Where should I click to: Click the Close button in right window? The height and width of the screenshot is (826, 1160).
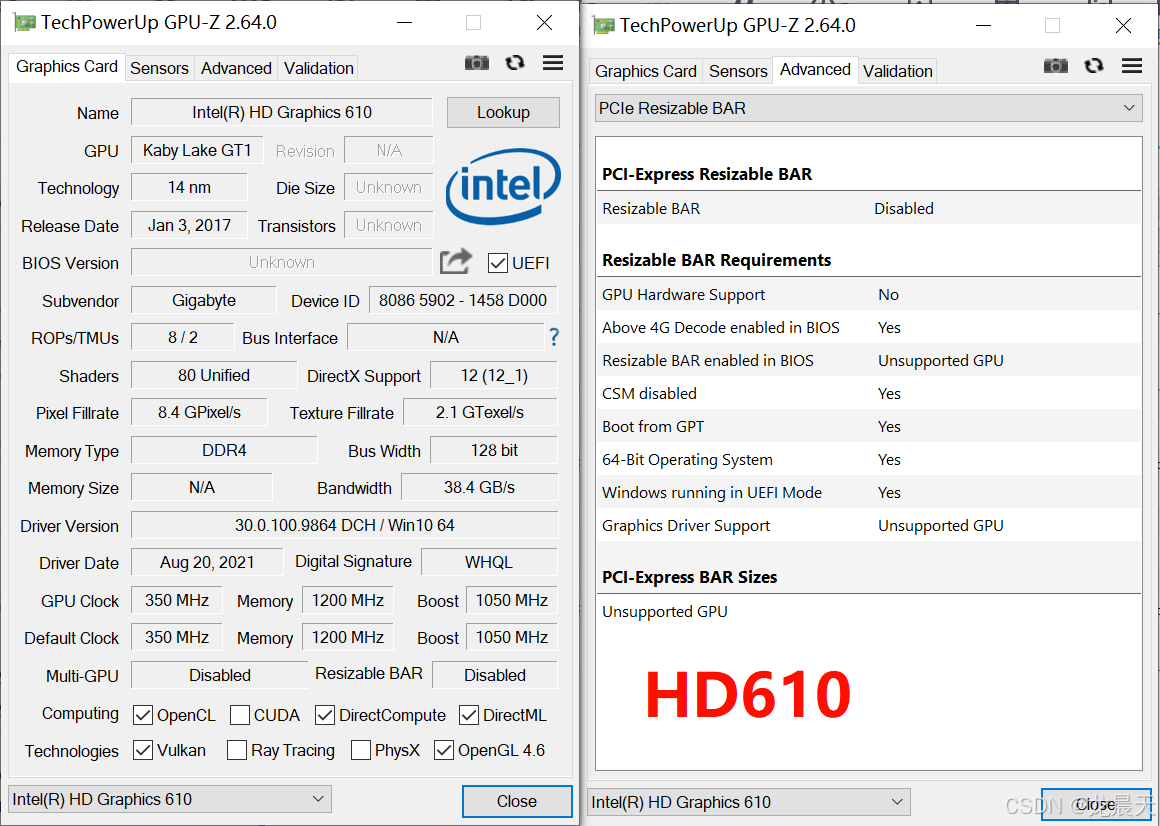pos(1096,804)
